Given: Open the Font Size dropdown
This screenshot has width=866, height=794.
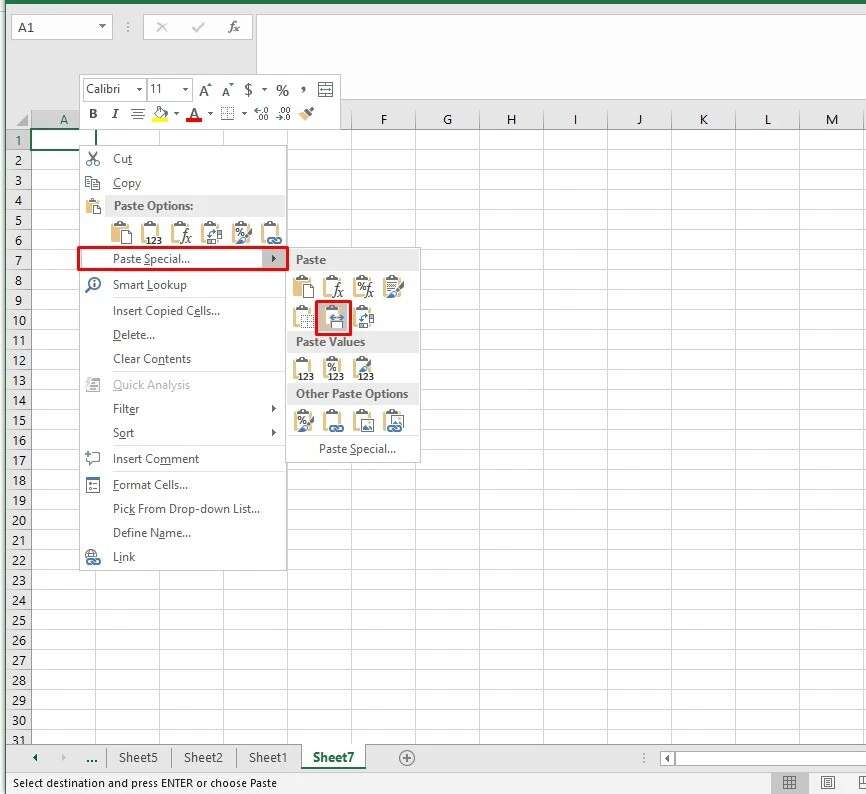Looking at the screenshot, I should tap(184, 89).
